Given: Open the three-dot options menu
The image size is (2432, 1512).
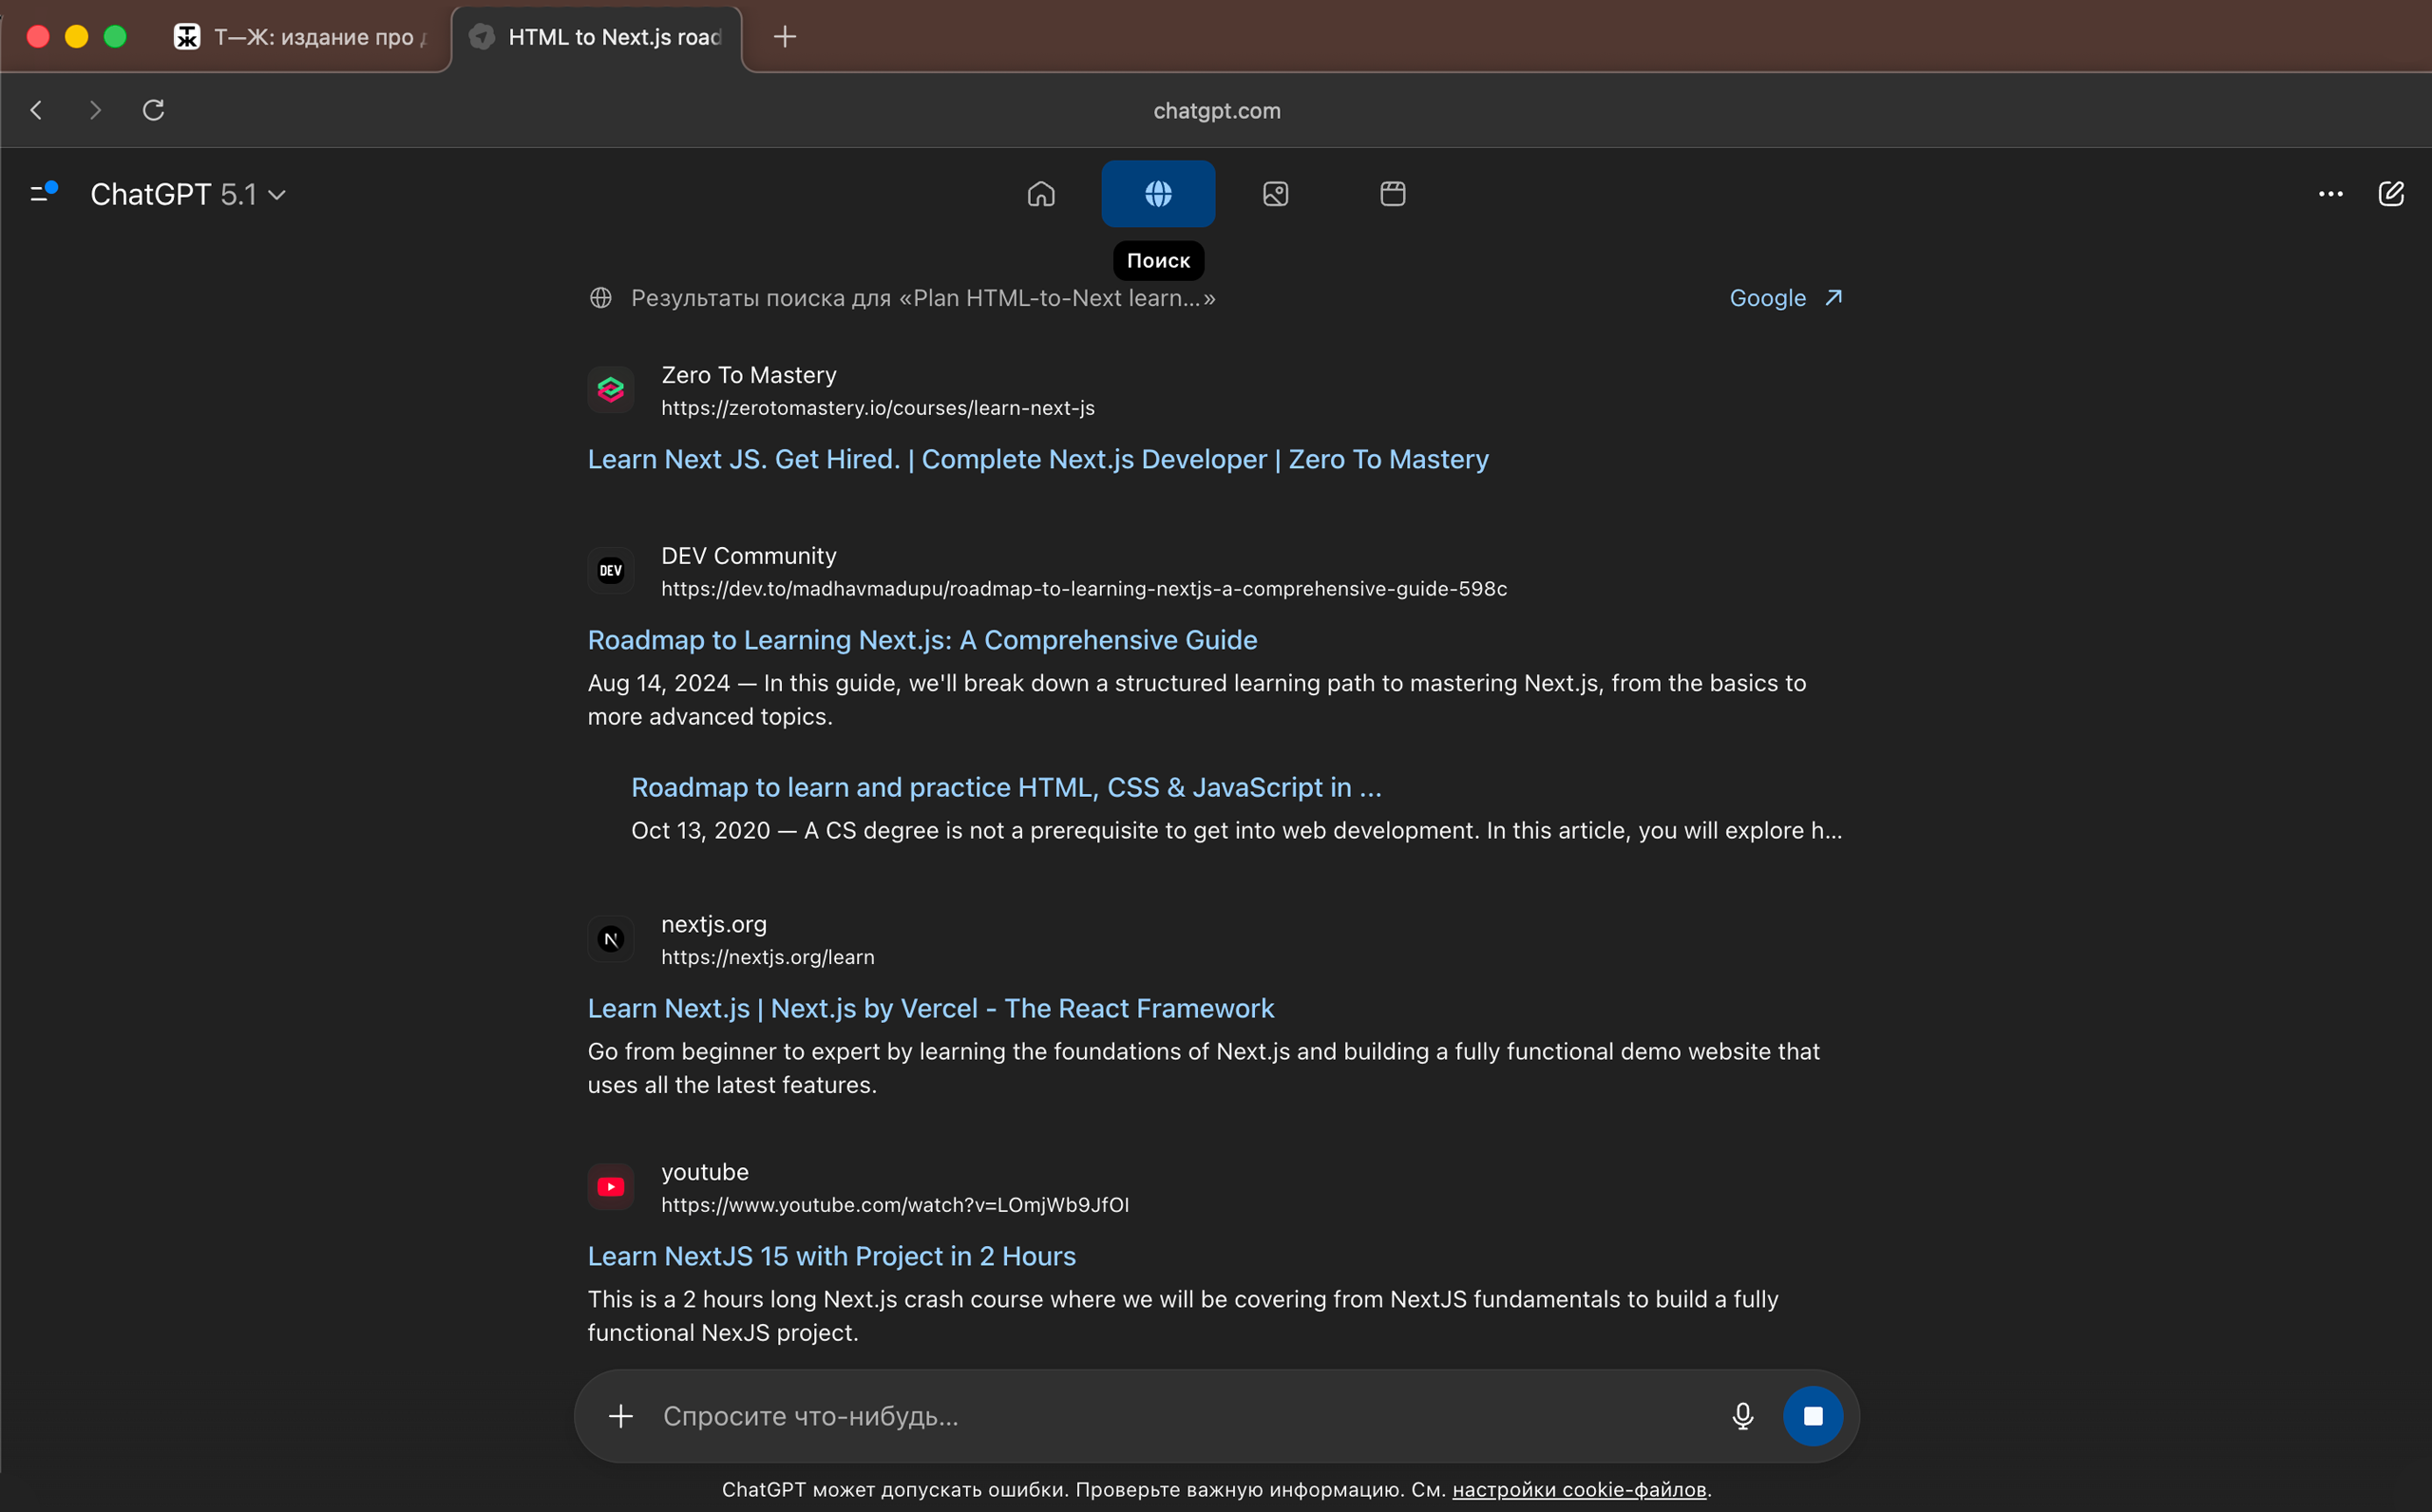Looking at the screenshot, I should click(2330, 194).
